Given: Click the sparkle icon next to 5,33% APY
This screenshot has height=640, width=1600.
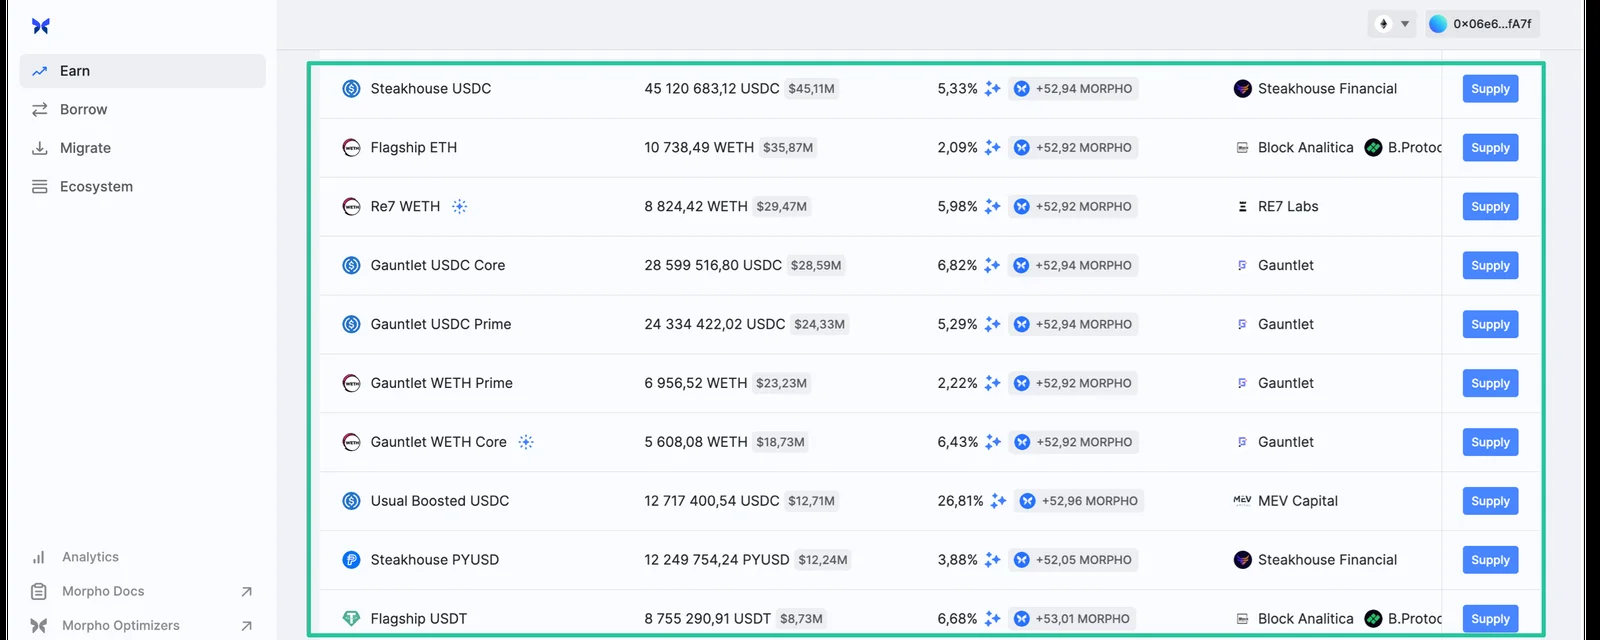Looking at the screenshot, I should pos(992,89).
